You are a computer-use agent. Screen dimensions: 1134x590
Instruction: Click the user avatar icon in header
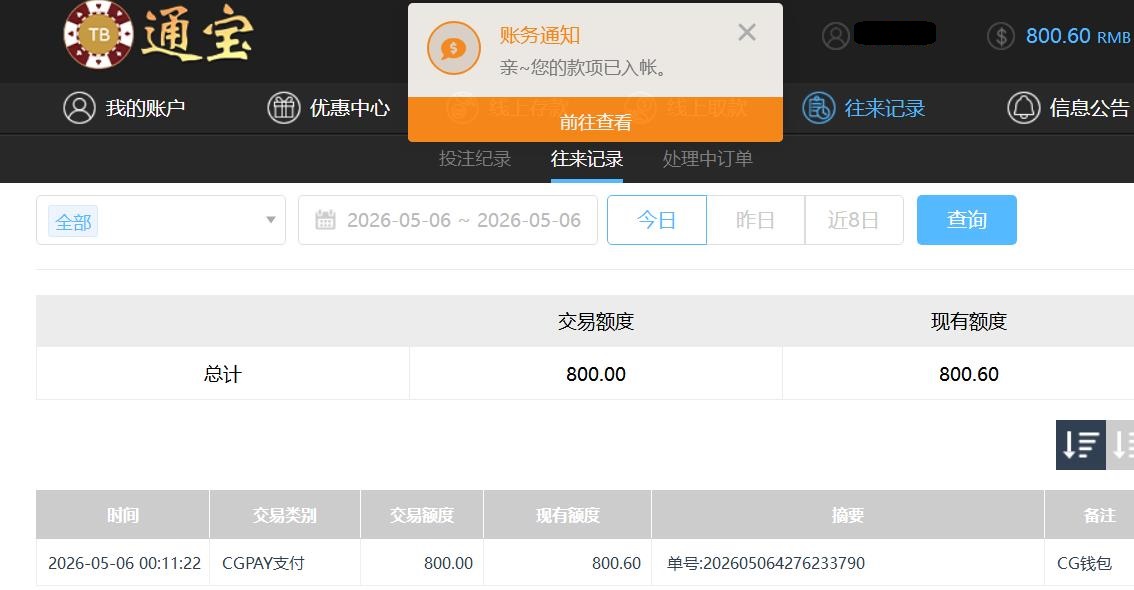point(835,35)
